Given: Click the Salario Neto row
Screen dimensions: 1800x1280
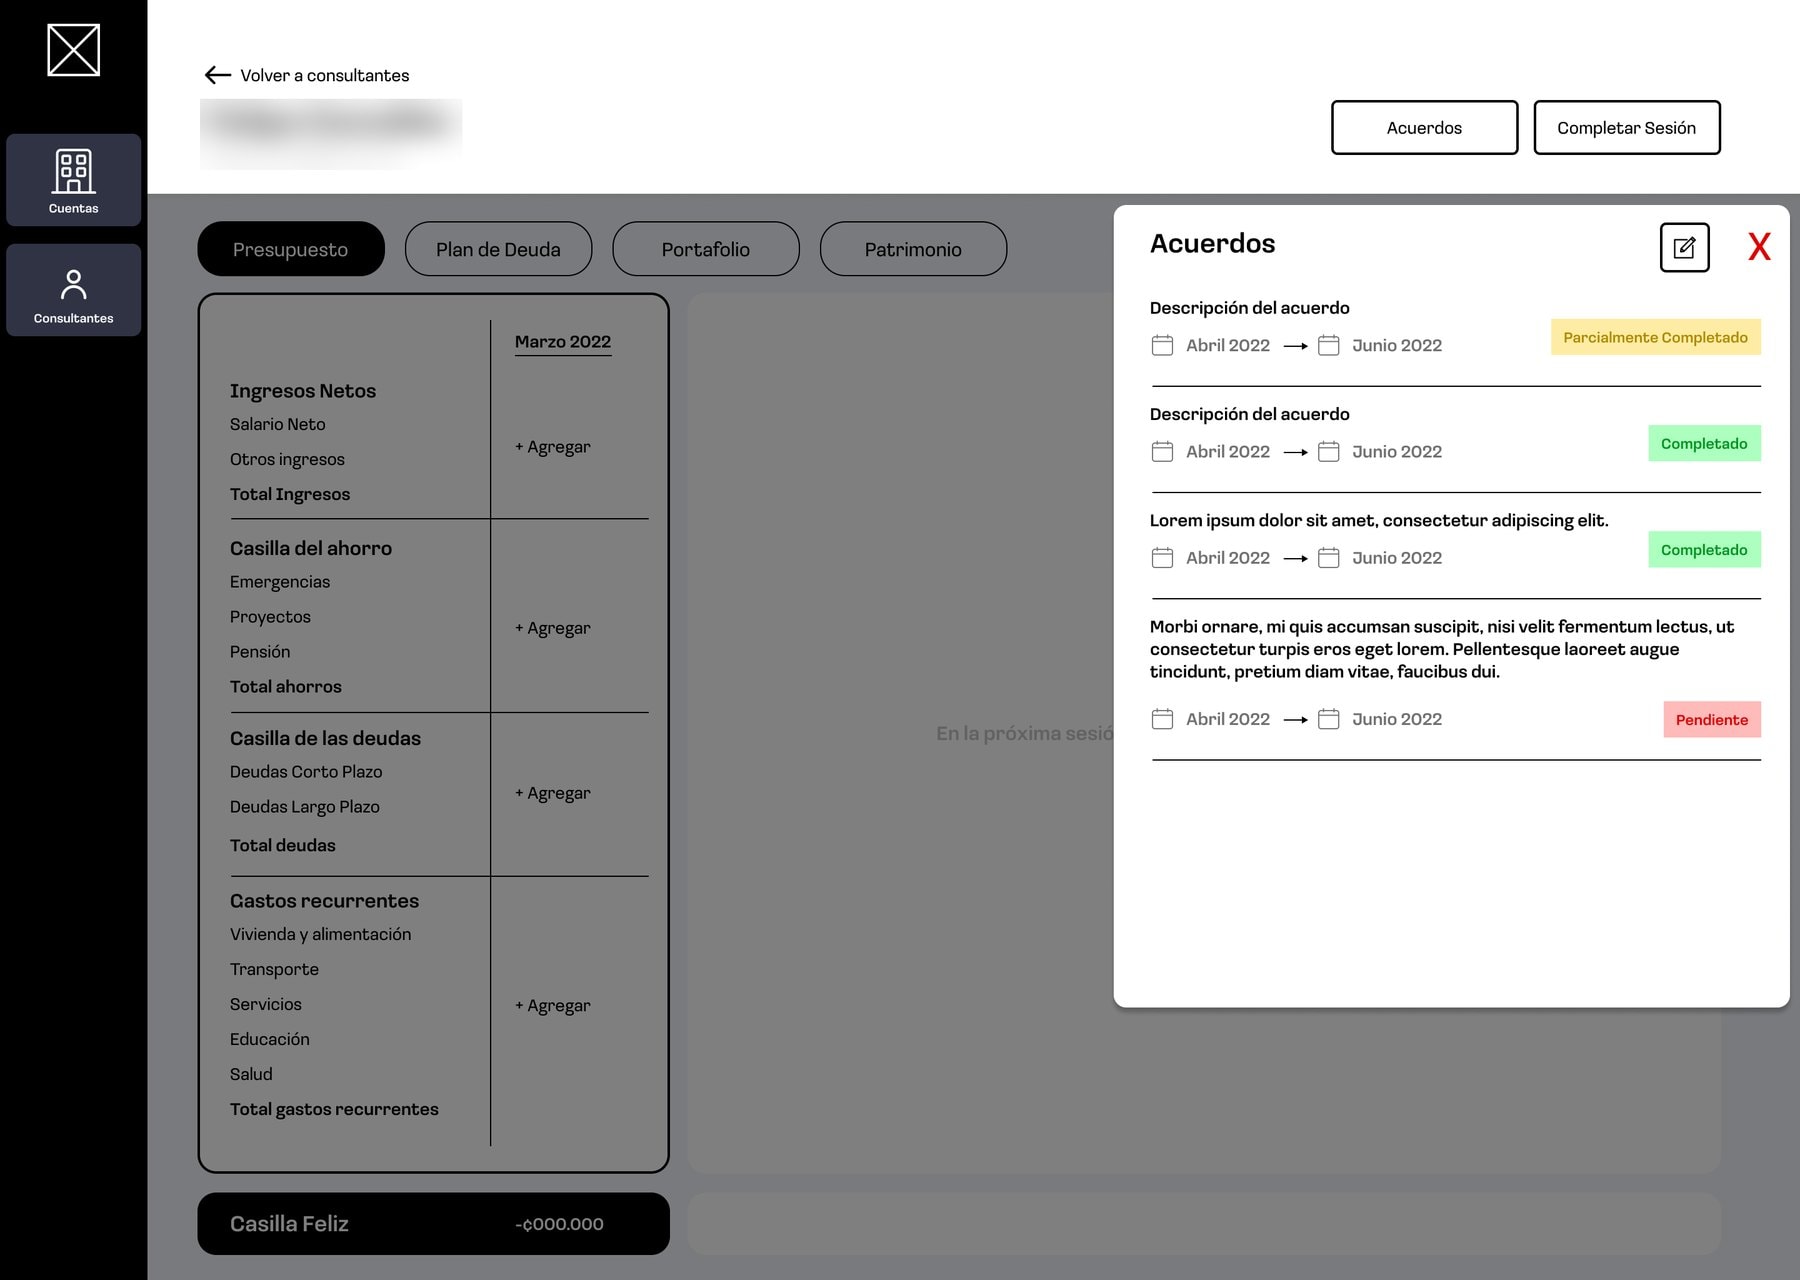Looking at the screenshot, I should pyautogui.click(x=278, y=424).
